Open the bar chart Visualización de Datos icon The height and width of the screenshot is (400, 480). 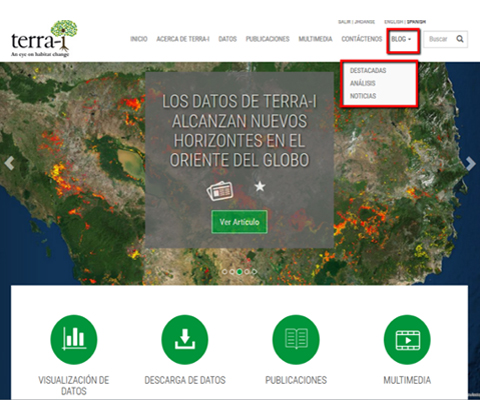[x=74, y=339]
